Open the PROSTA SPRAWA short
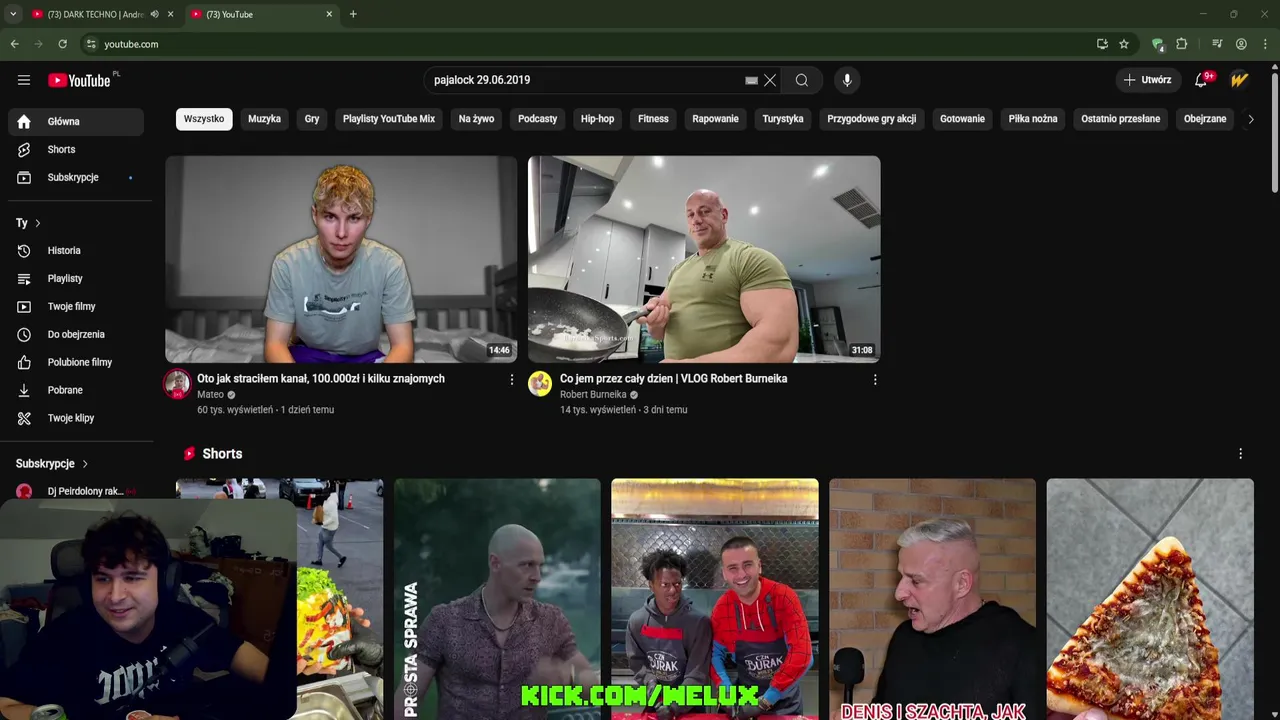This screenshot has width=1280, height=720. (x=497, y=599)
